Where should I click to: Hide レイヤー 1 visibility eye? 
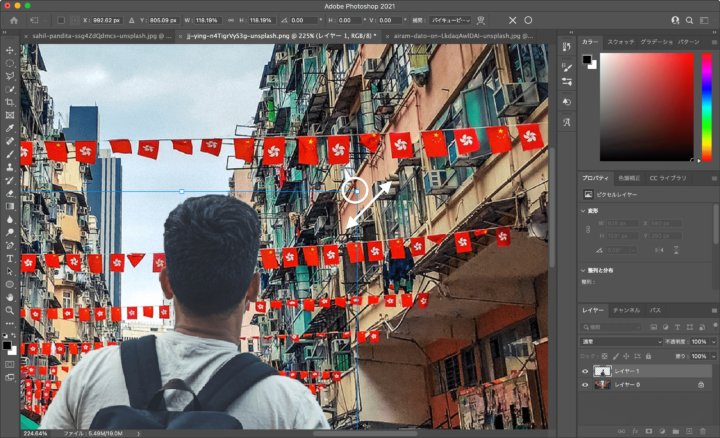click(x=585, y=371)
